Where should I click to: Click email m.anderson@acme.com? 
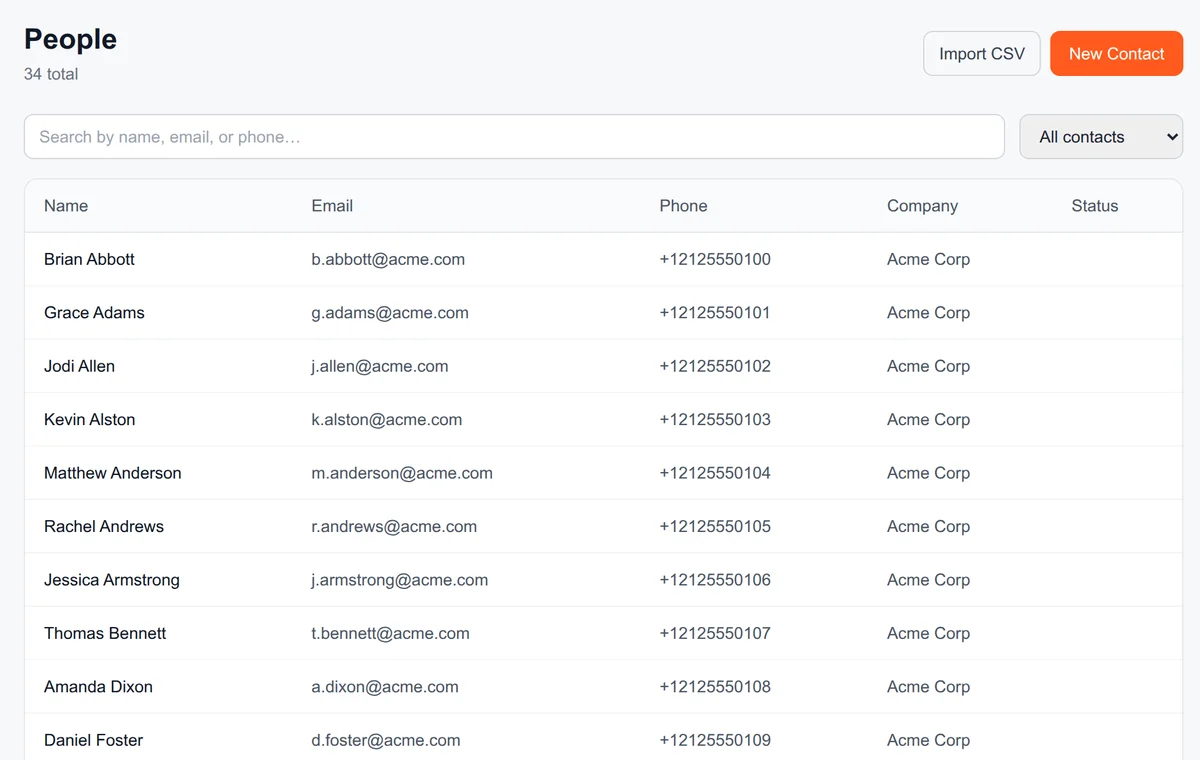(x=402, y=473)
